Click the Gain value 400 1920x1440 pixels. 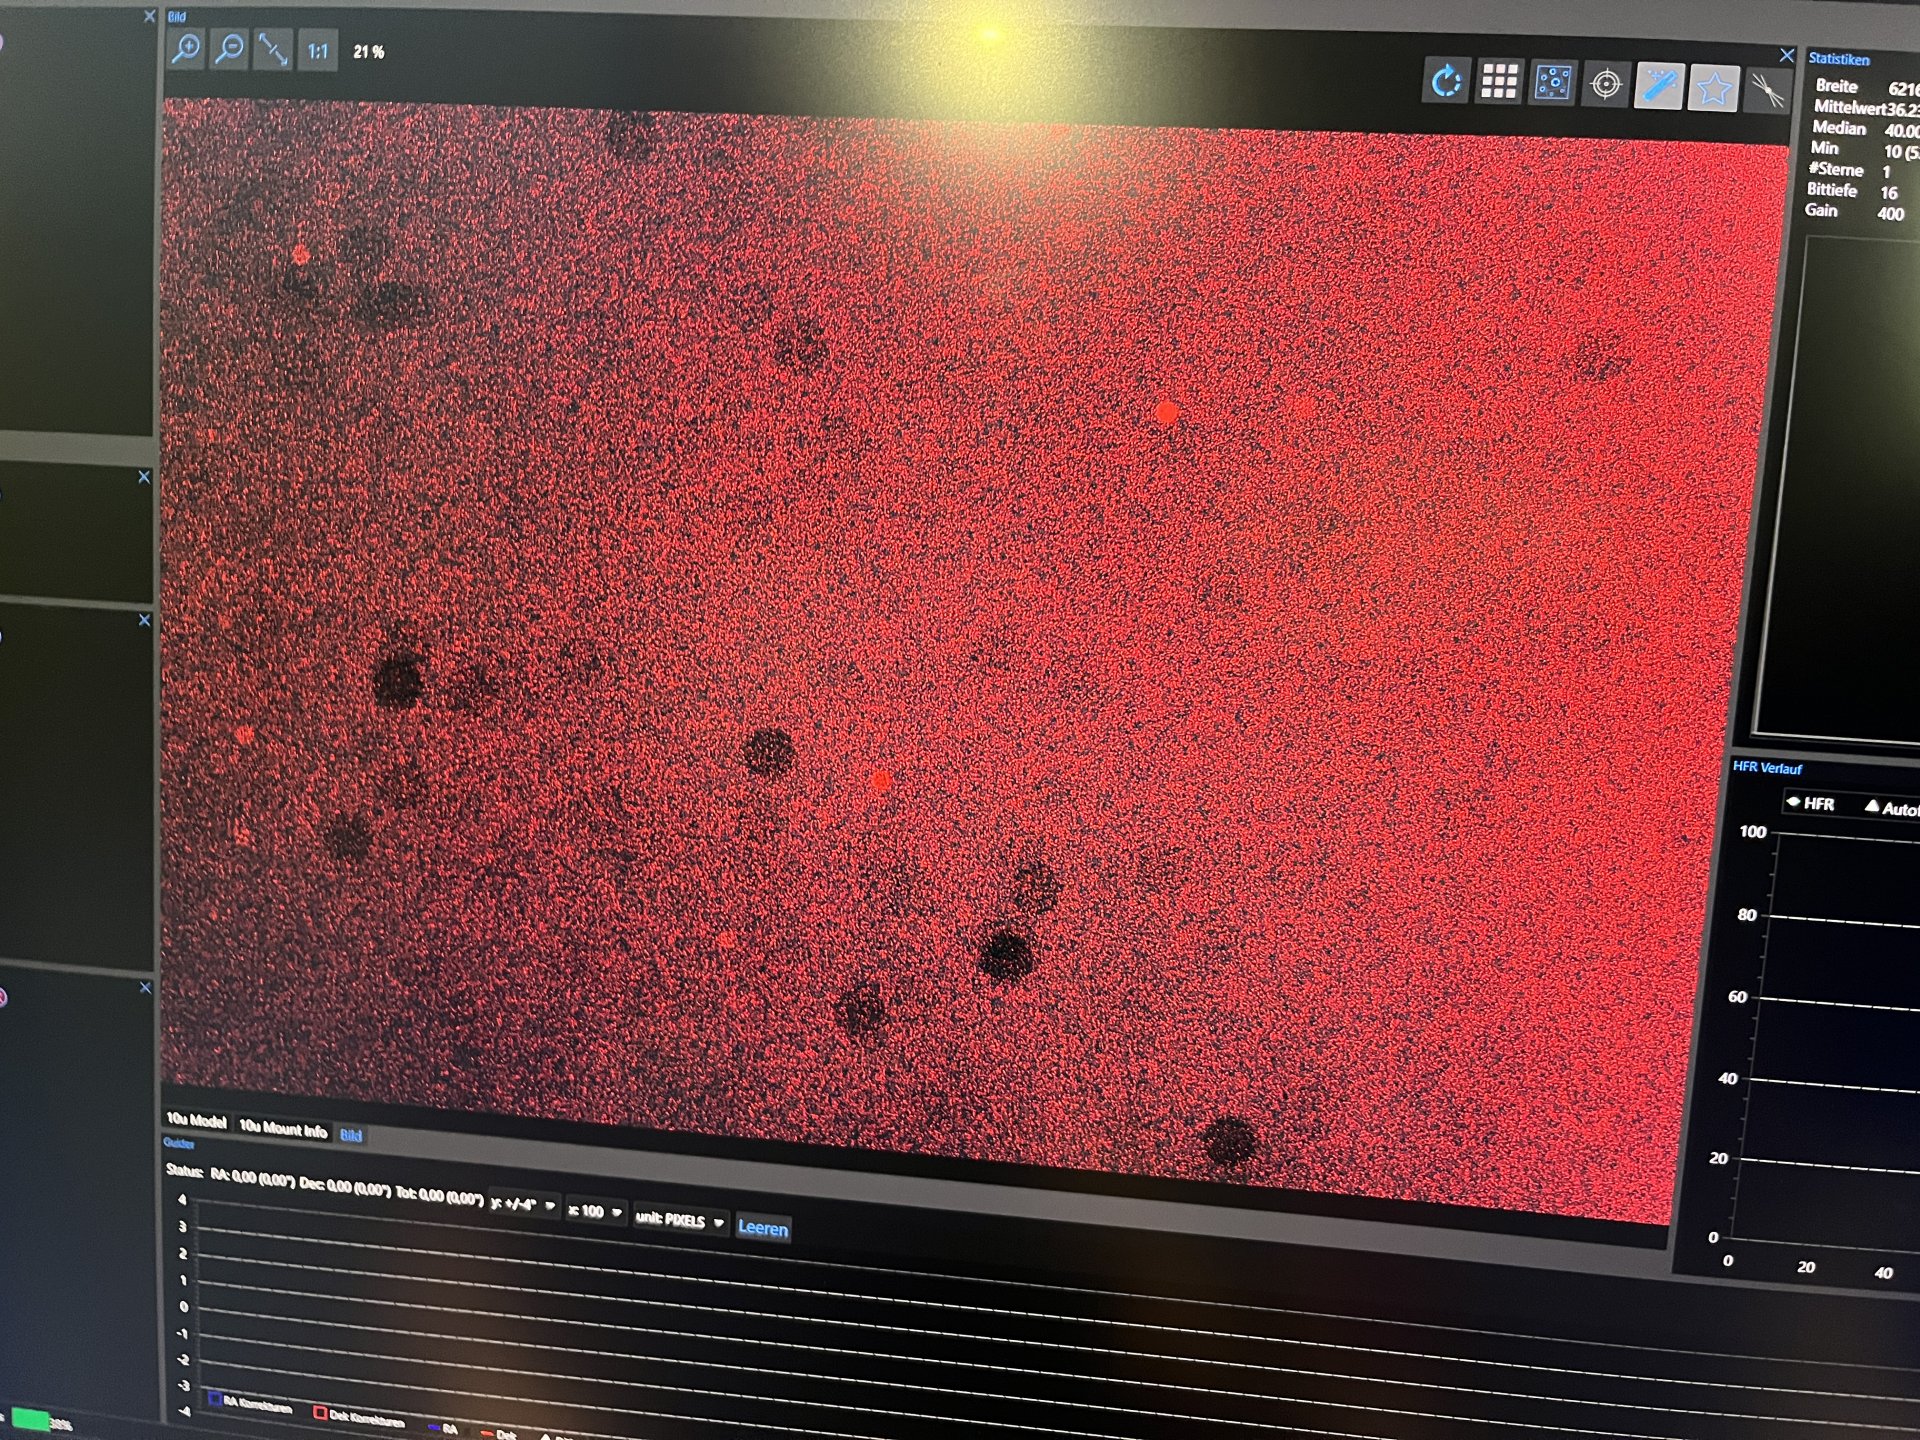[1890, 214]
